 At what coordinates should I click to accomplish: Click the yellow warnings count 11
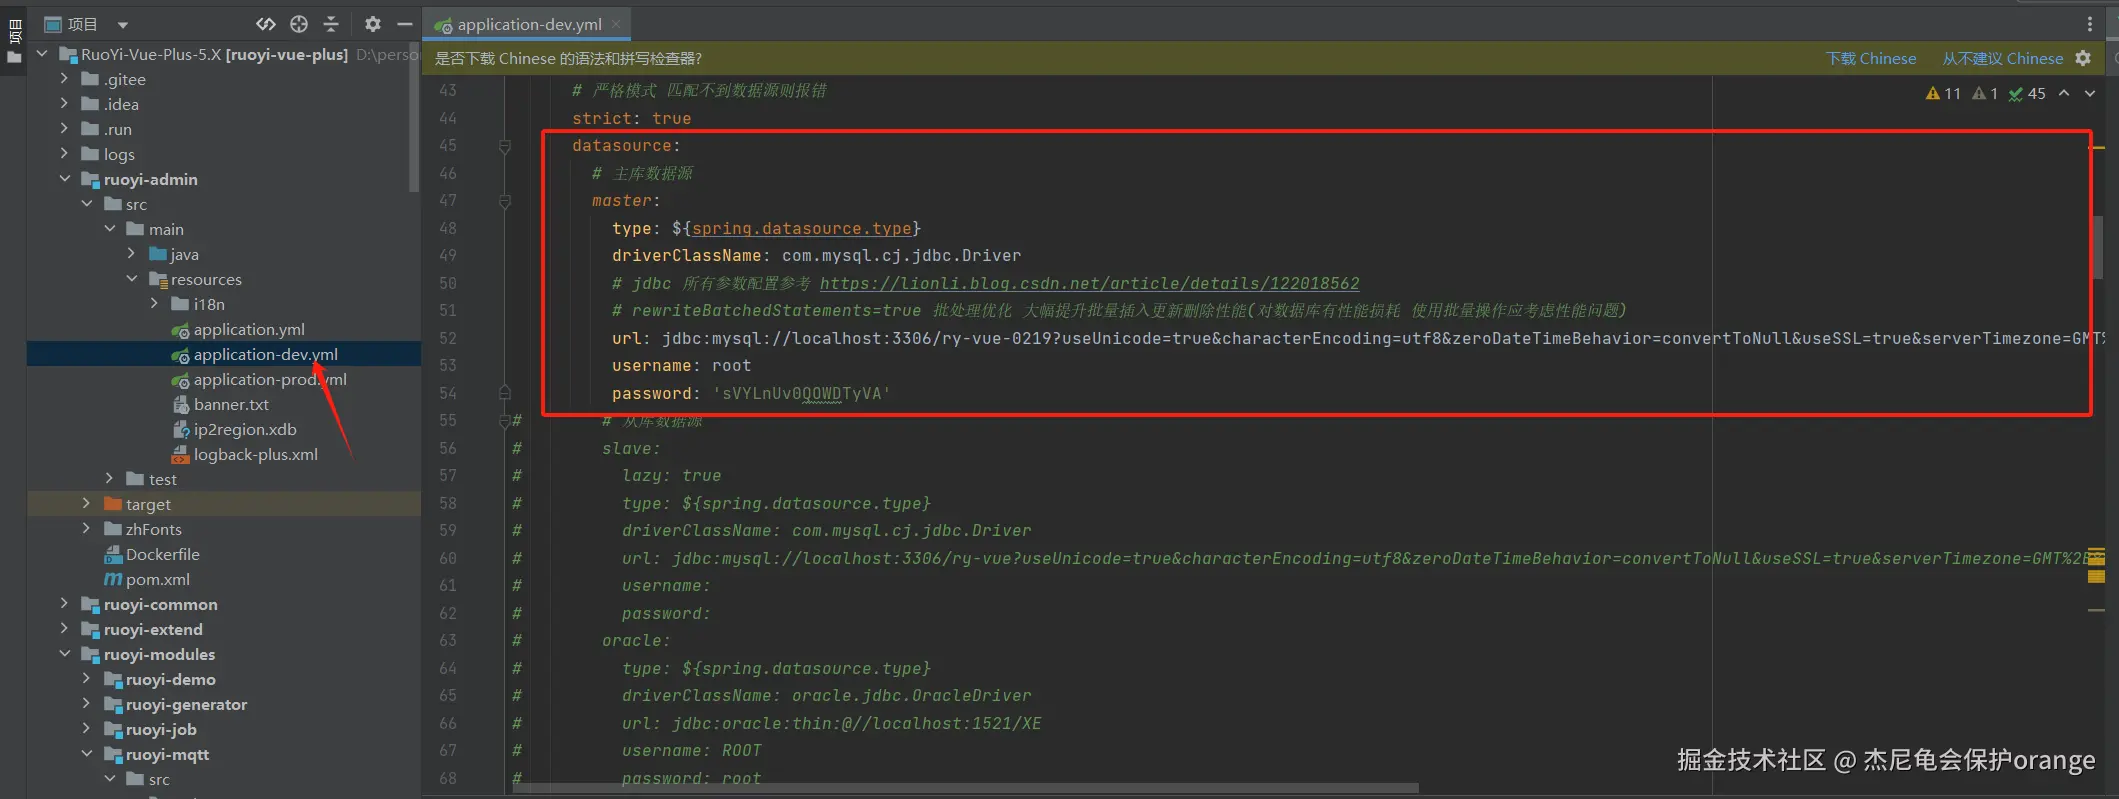[1943, 93]
